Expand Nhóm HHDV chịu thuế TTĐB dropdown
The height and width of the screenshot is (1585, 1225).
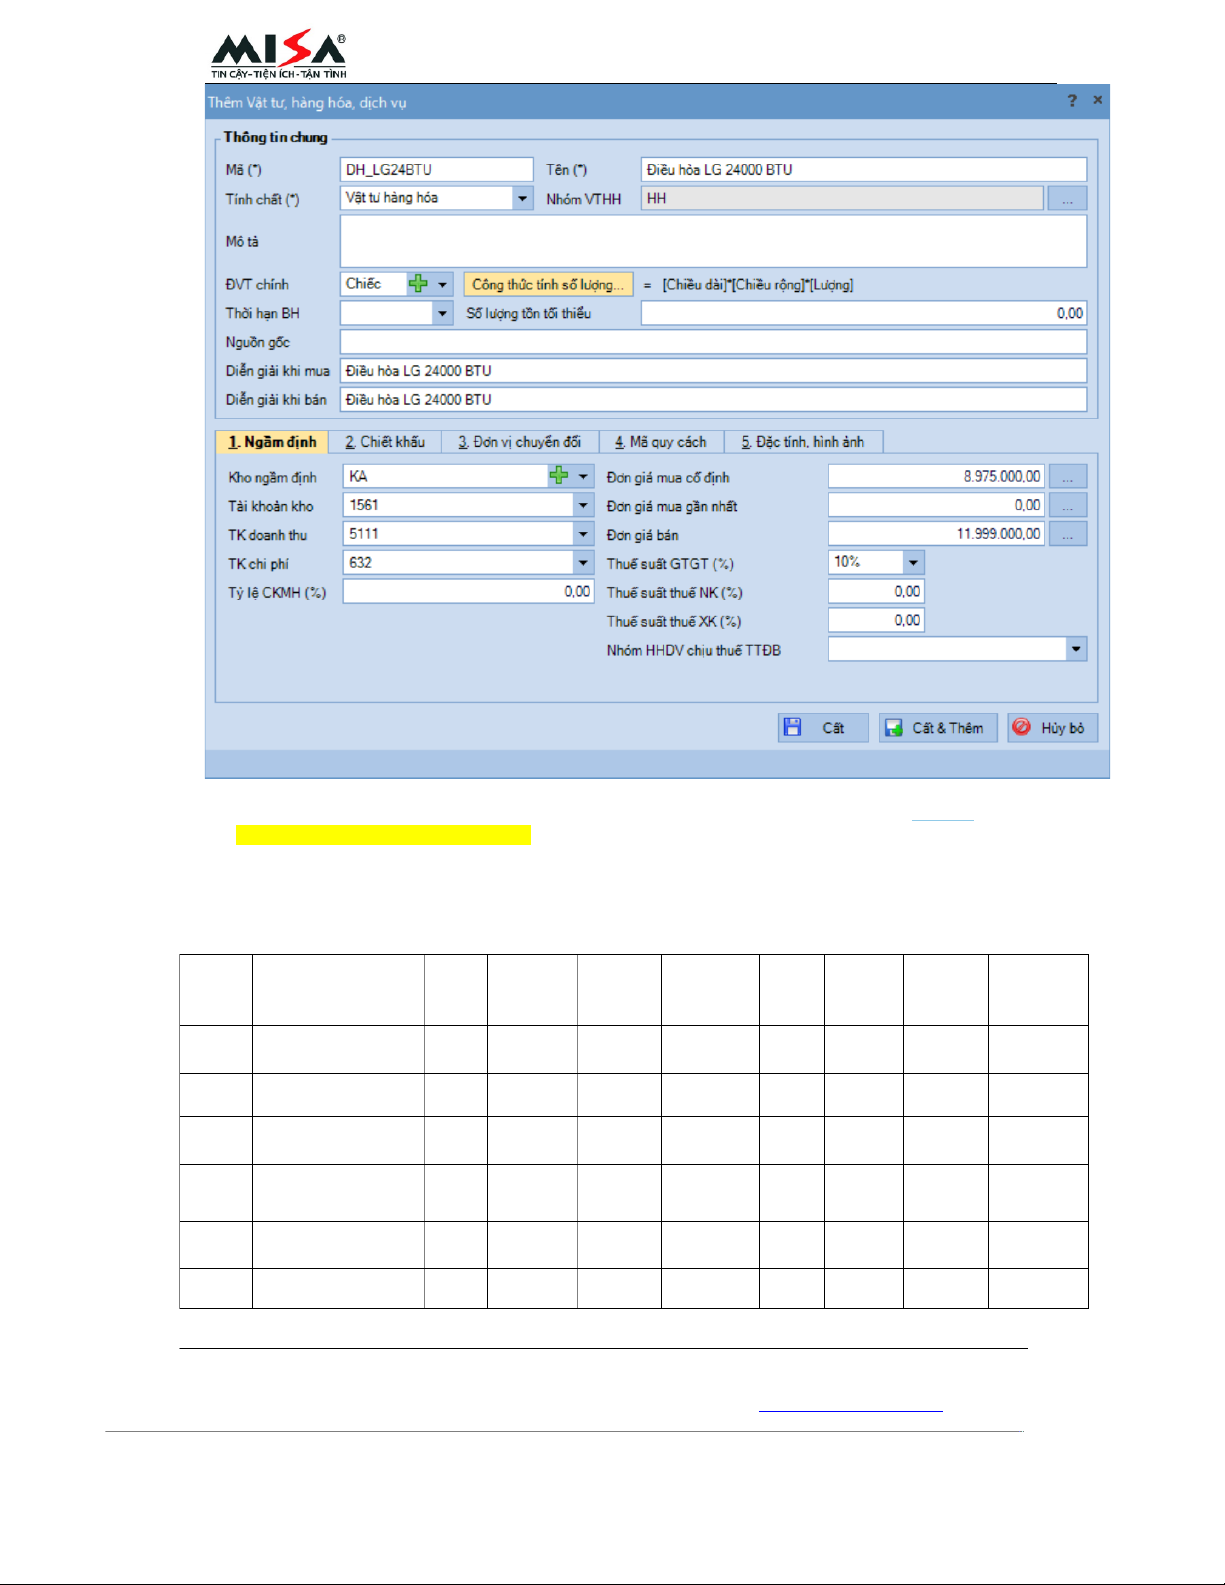pyautogui.click(x=1076, y=650)
